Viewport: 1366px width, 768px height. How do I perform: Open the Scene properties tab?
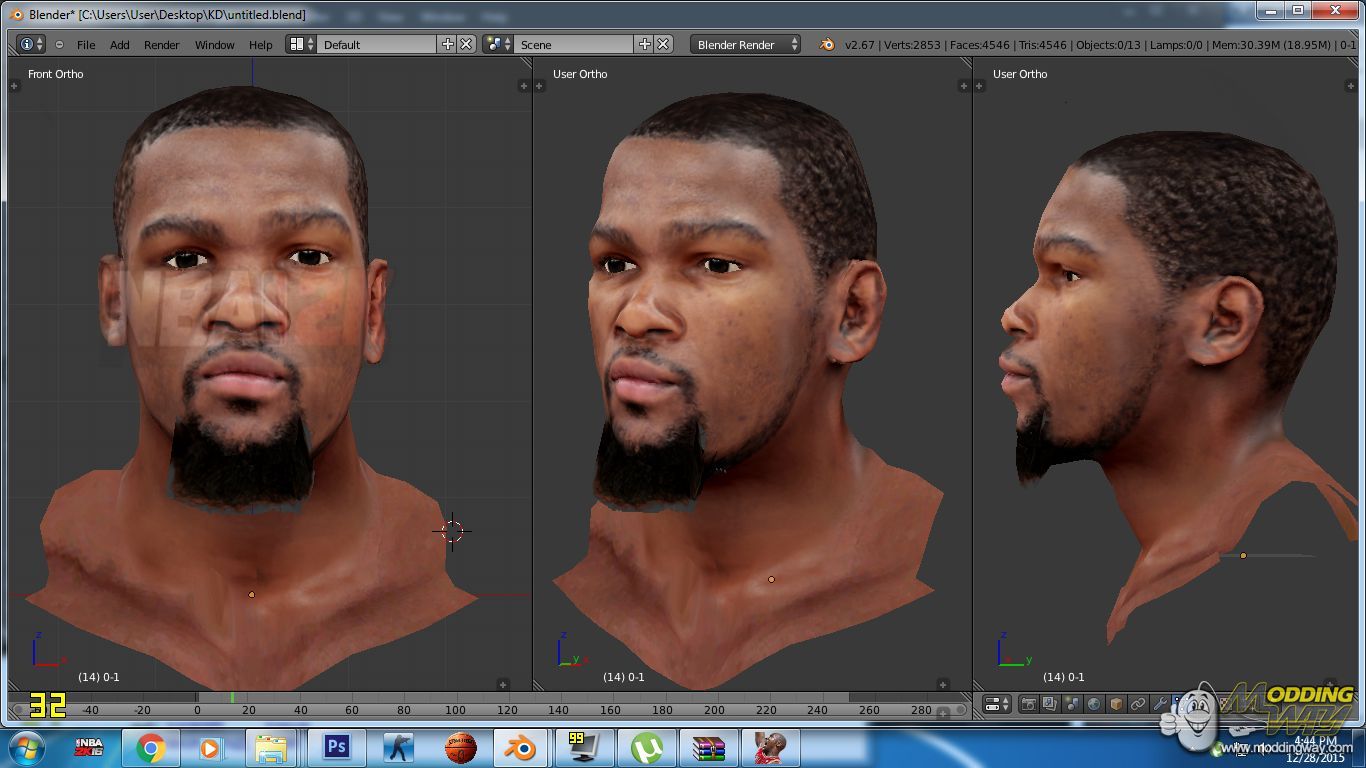tap(1072, 704)
